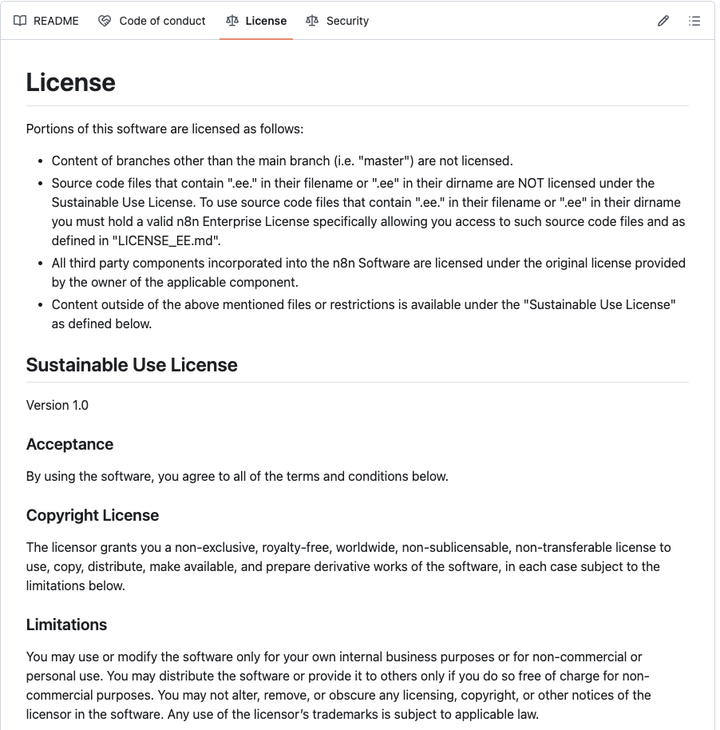Open the README tab

click(46, 21)
